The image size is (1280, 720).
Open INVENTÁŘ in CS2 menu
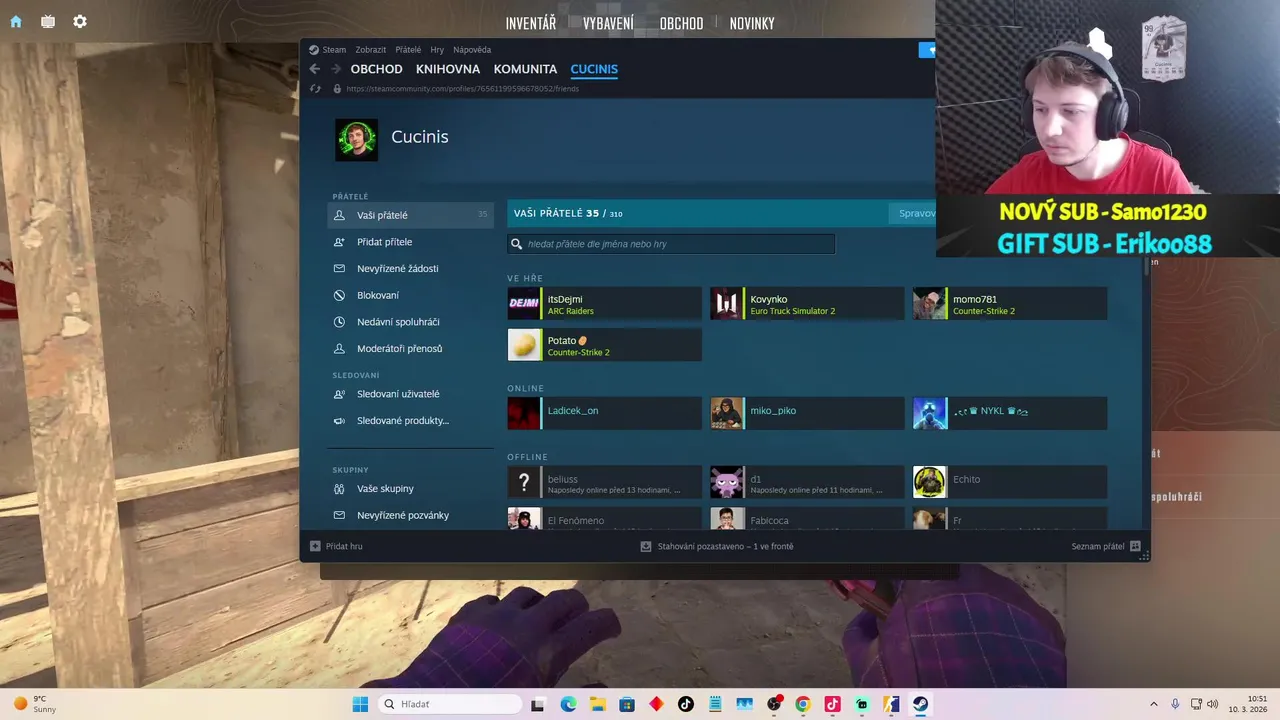pos(531,23)
